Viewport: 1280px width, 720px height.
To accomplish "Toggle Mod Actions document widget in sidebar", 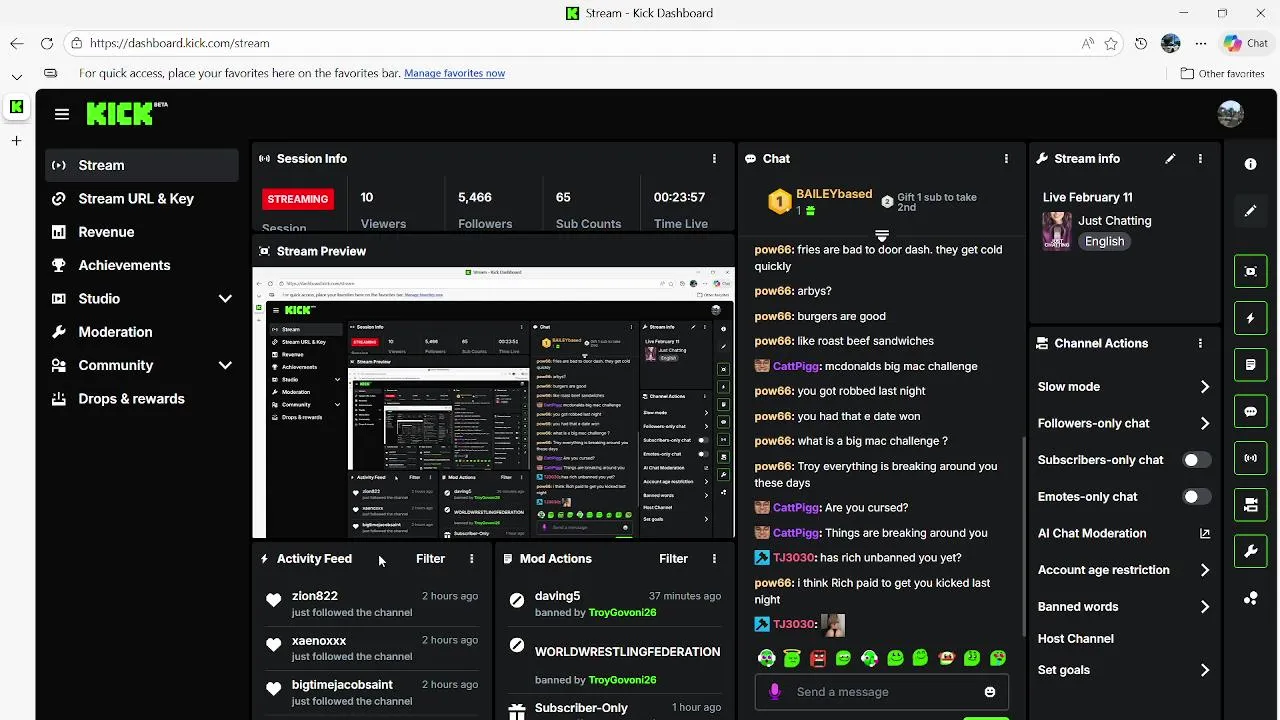I will pos(1250,365).
